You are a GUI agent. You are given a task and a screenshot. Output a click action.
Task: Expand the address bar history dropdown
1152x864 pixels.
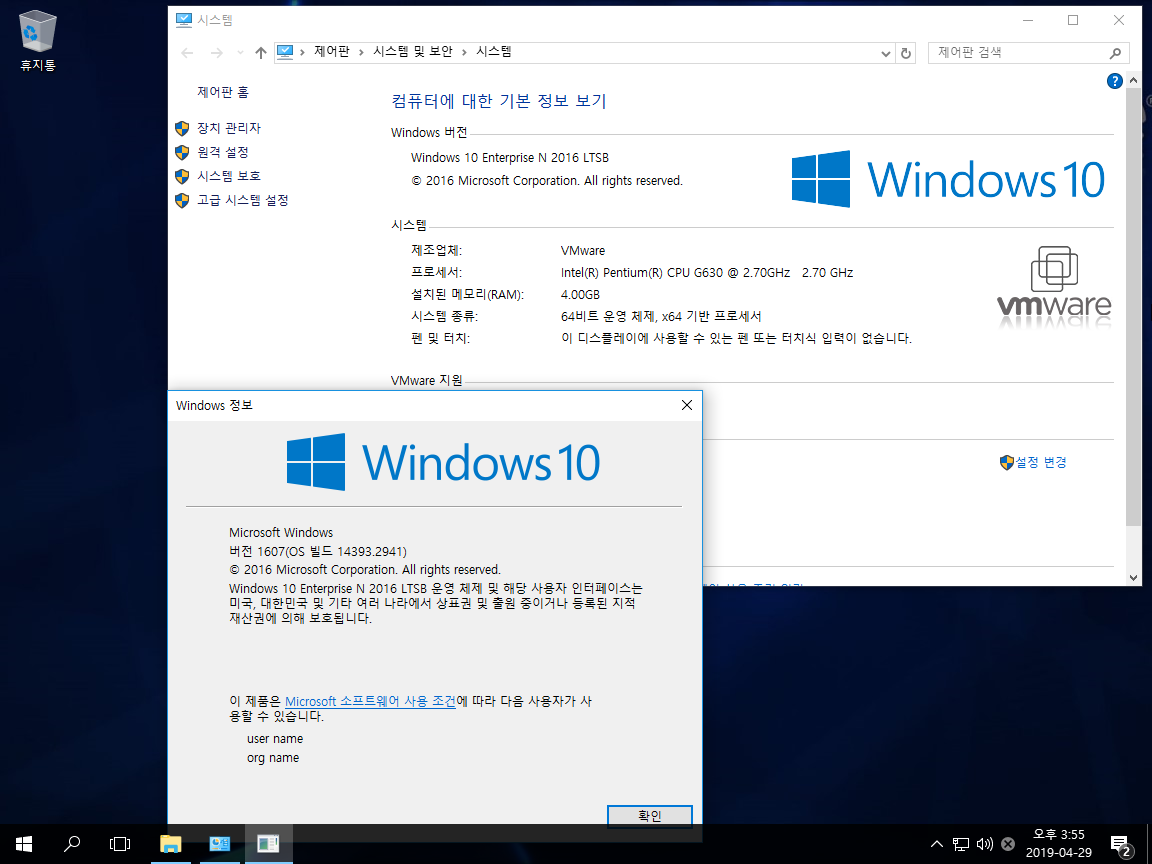pos(885,53)
